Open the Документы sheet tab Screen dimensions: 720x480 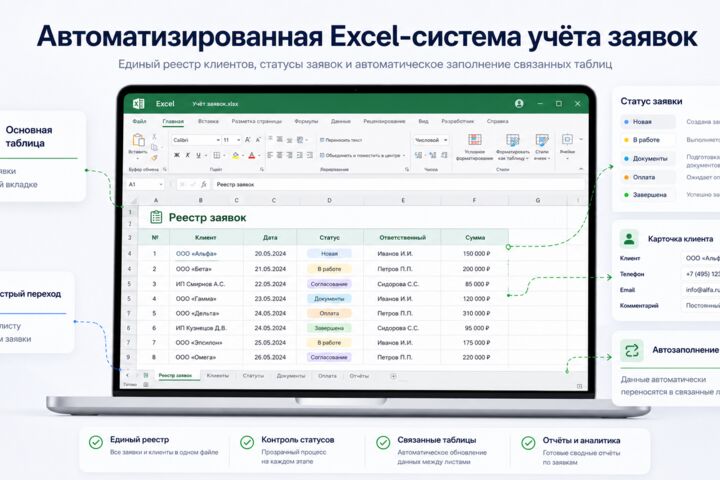(x=291, y=376)
